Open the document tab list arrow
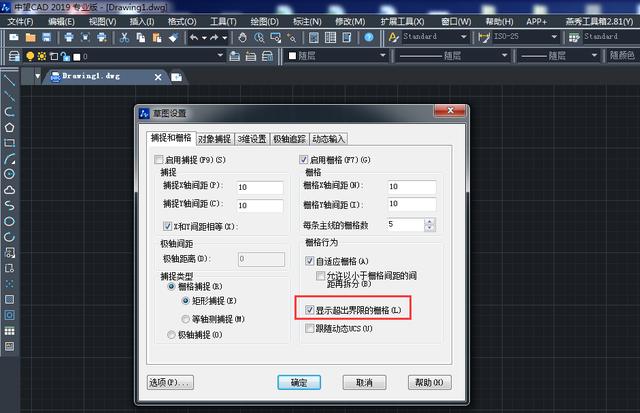Image resolution: width=640 pixels, height=413 pixels. [x=38, y=76]
